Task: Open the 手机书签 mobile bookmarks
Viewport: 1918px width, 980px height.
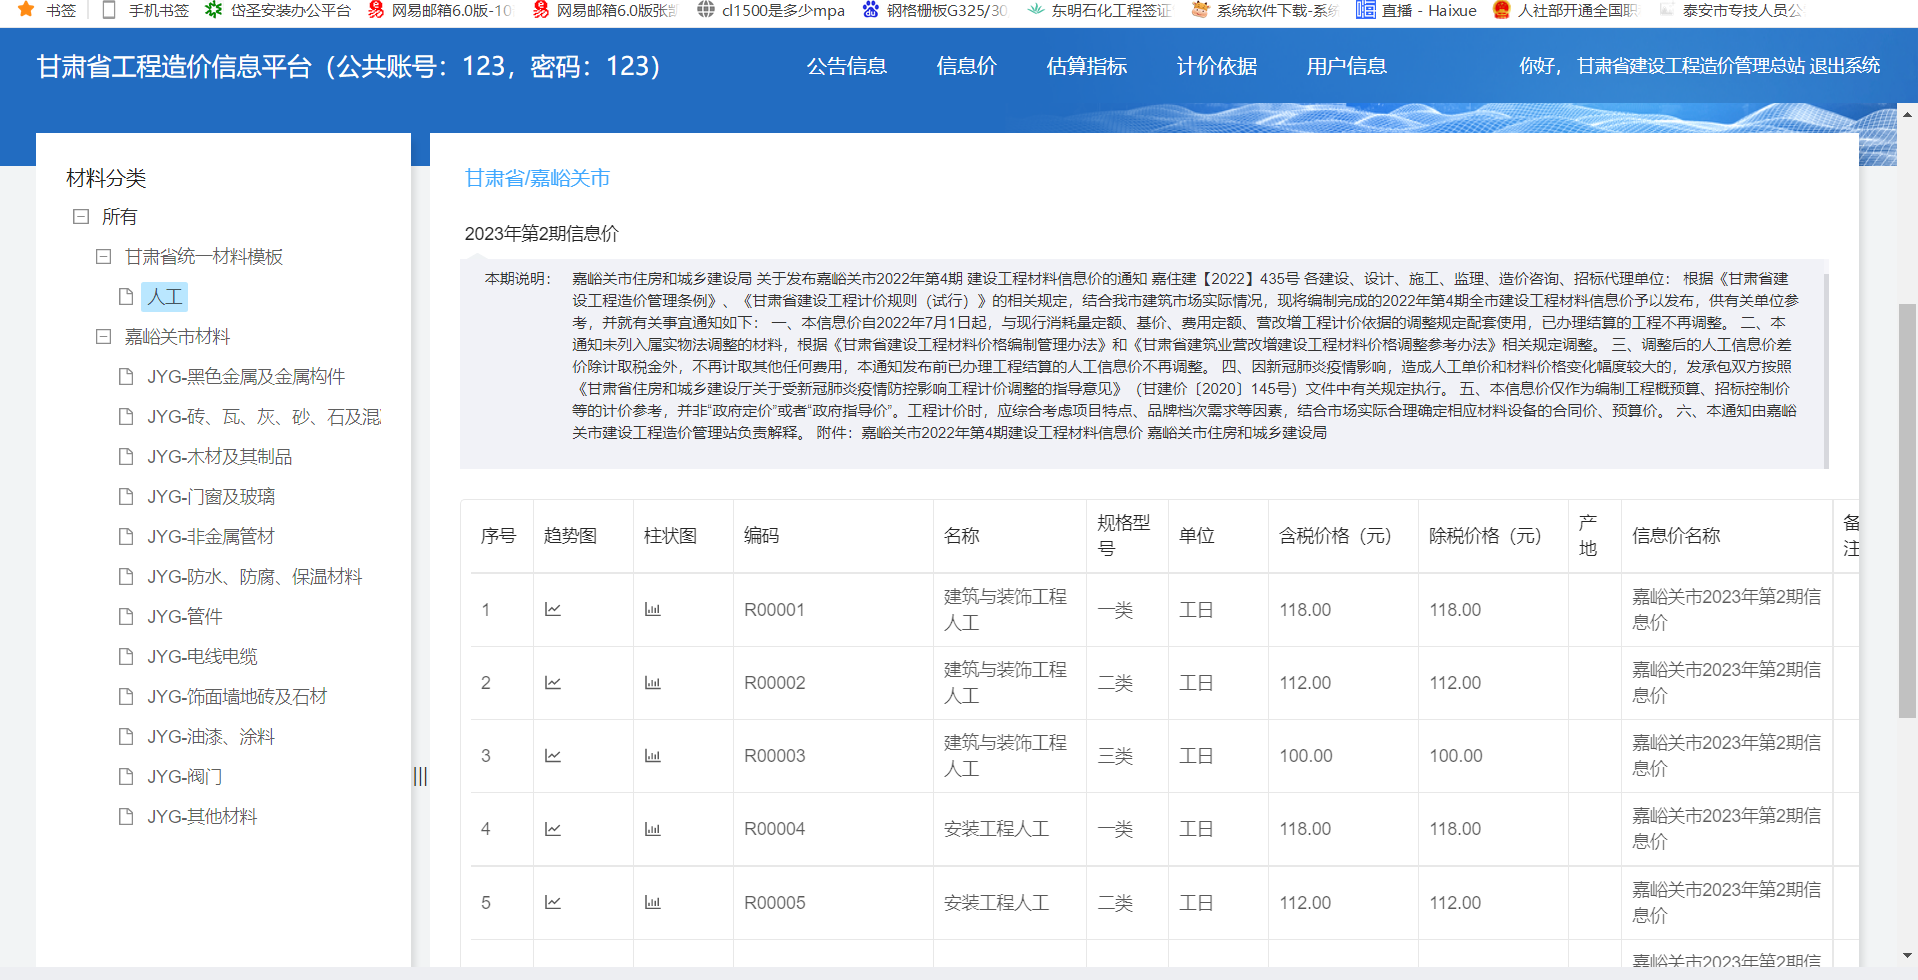Action: [x=146, y=10]
